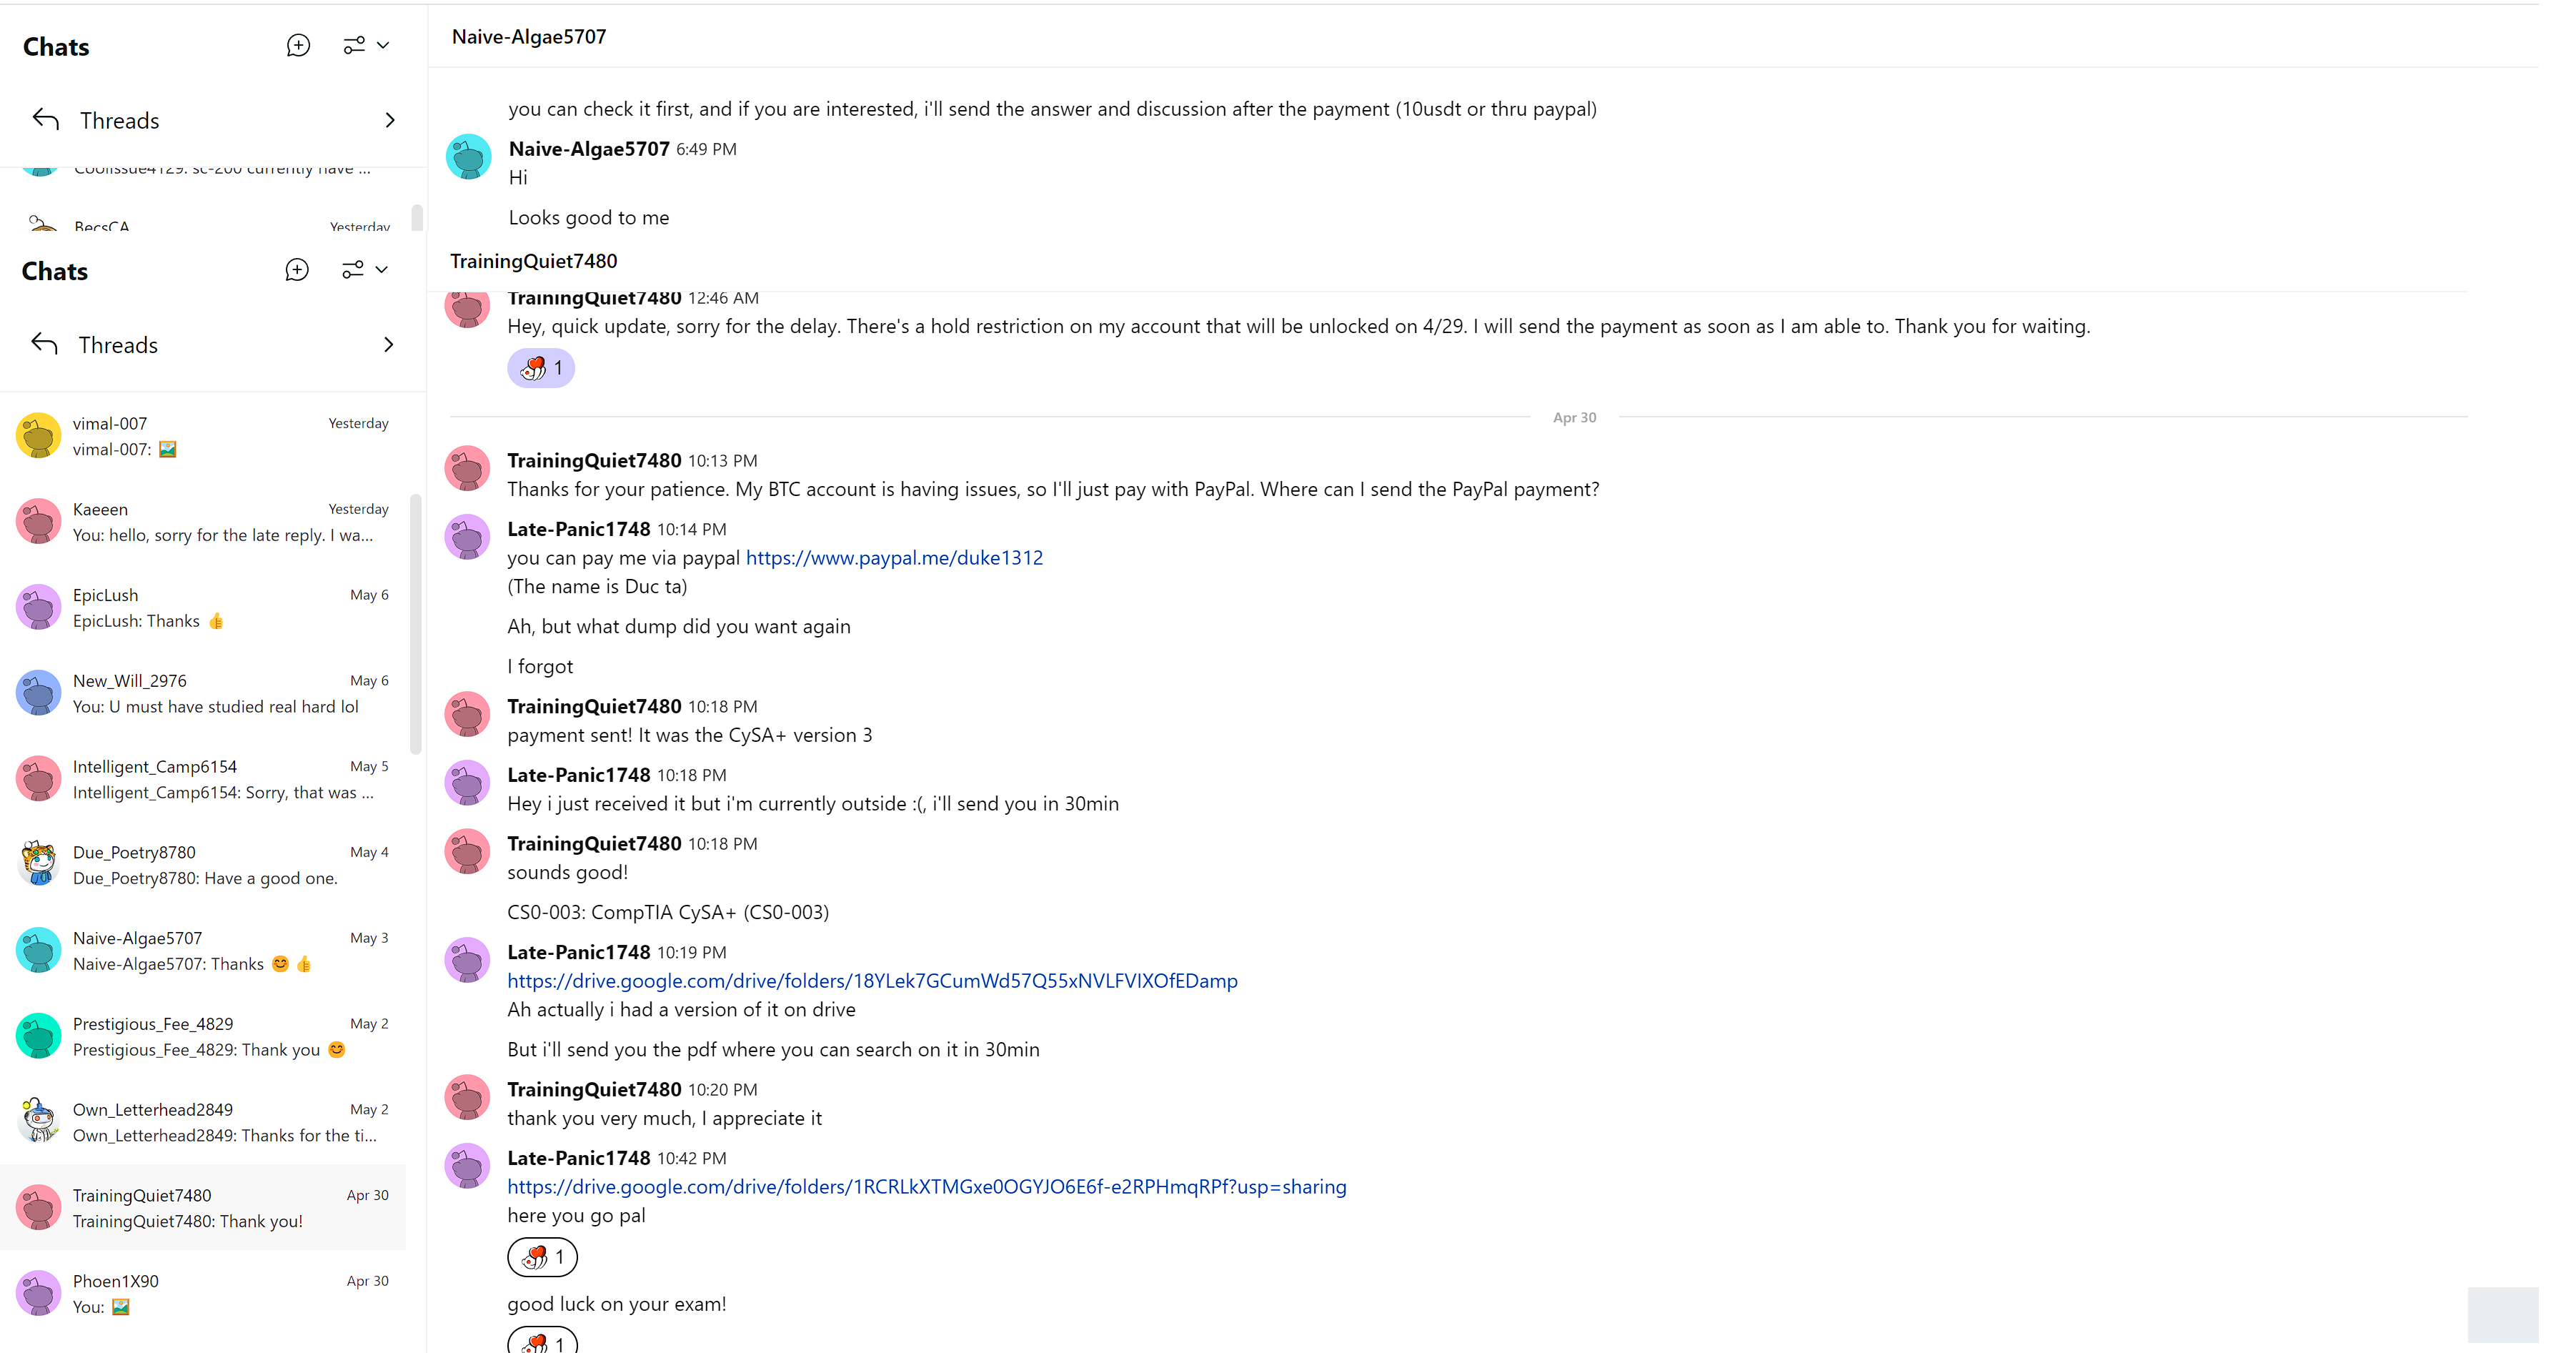
Task: Open the paypal.me/duke1312 link
Action: coord(894,558)
